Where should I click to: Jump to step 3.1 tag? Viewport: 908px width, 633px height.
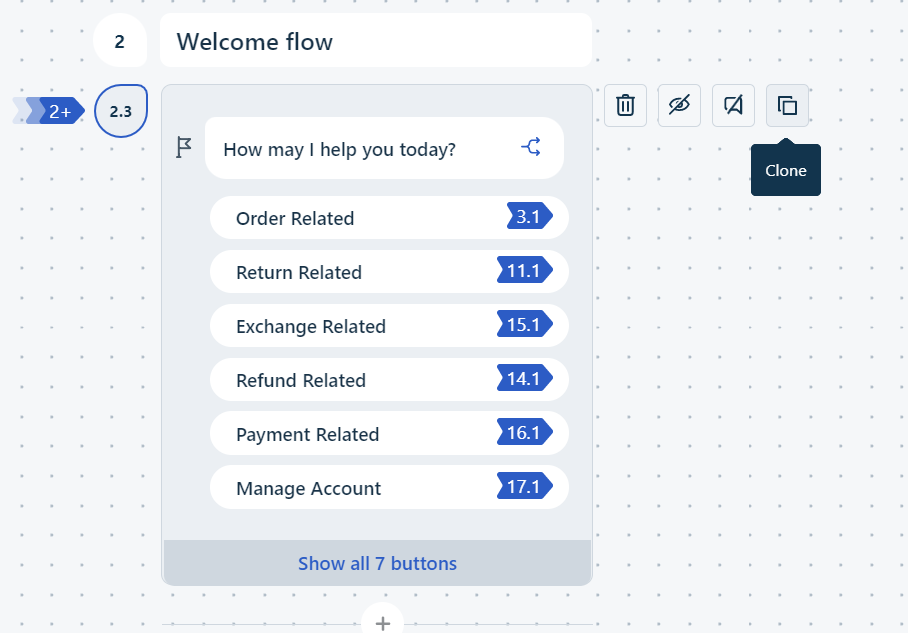click(529, 217)
